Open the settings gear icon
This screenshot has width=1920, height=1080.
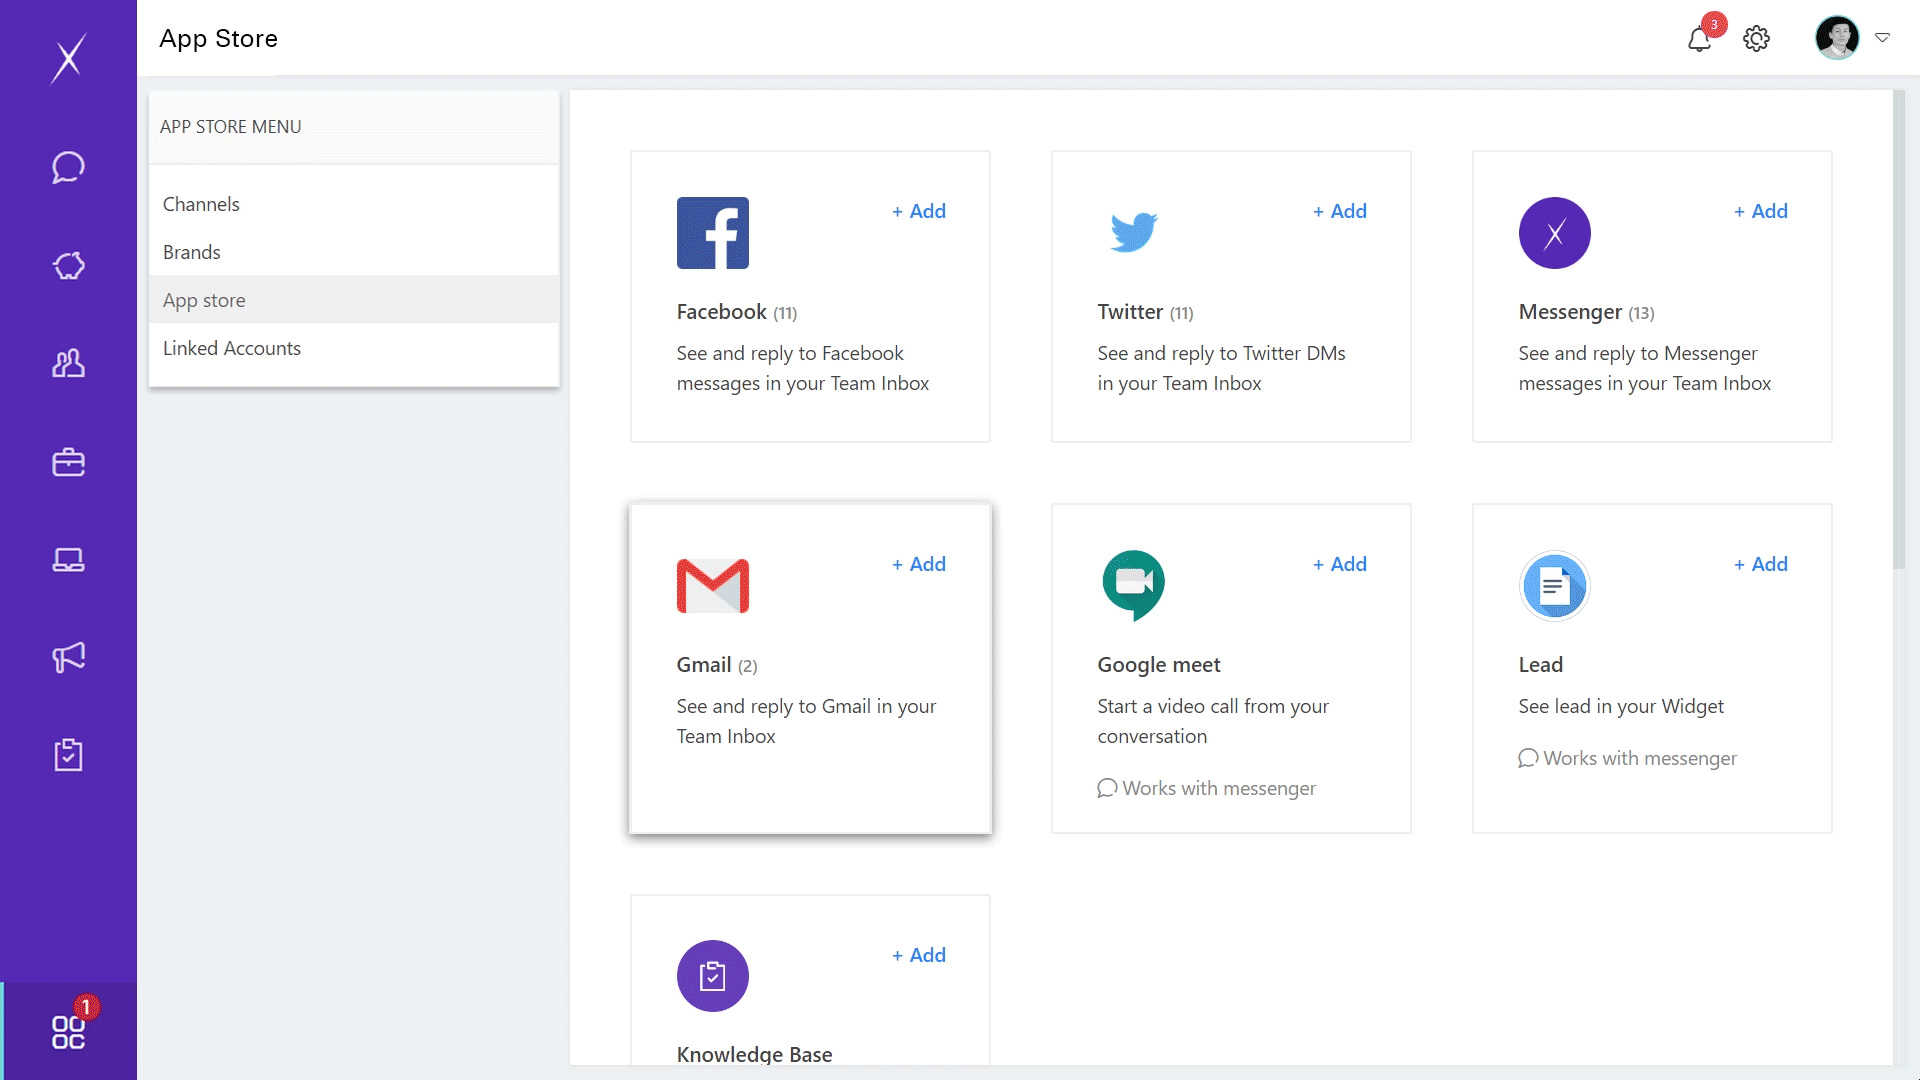tap(1756, 39)
